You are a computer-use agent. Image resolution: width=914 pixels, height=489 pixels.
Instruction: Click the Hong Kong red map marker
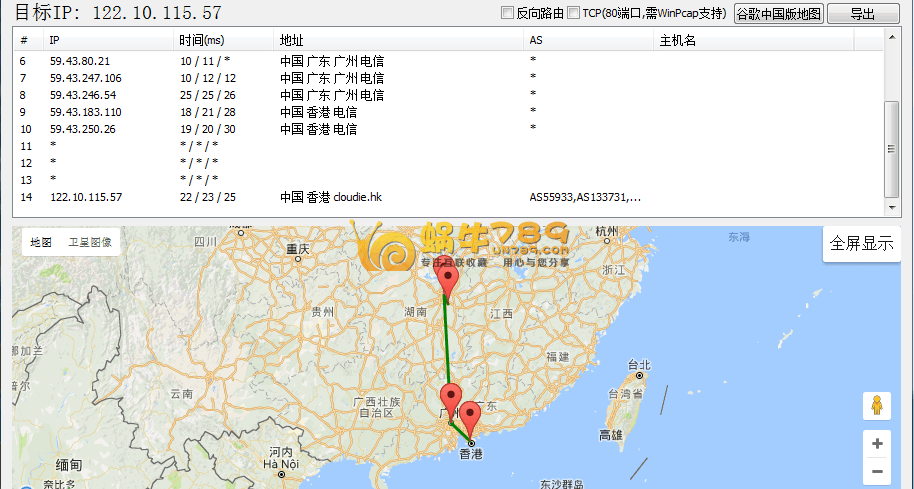pos(470,416)
